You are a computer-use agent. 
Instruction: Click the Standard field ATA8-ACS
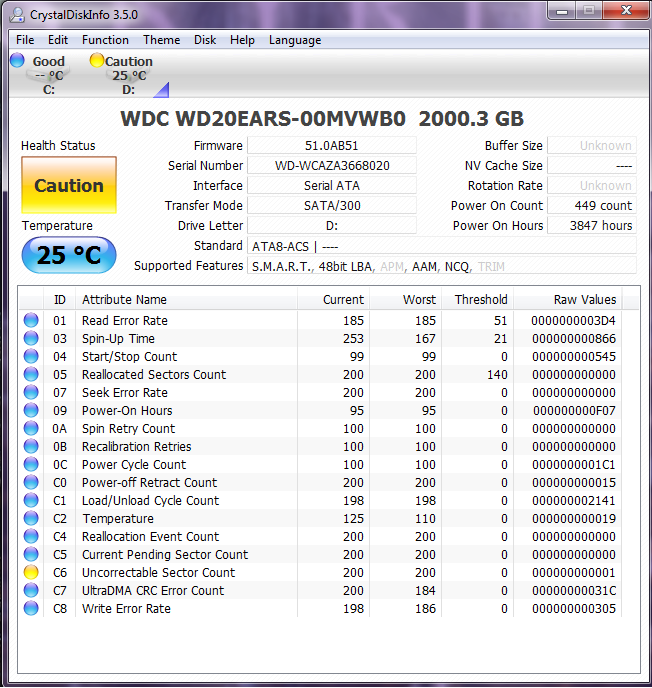click(x=442, y=246)
